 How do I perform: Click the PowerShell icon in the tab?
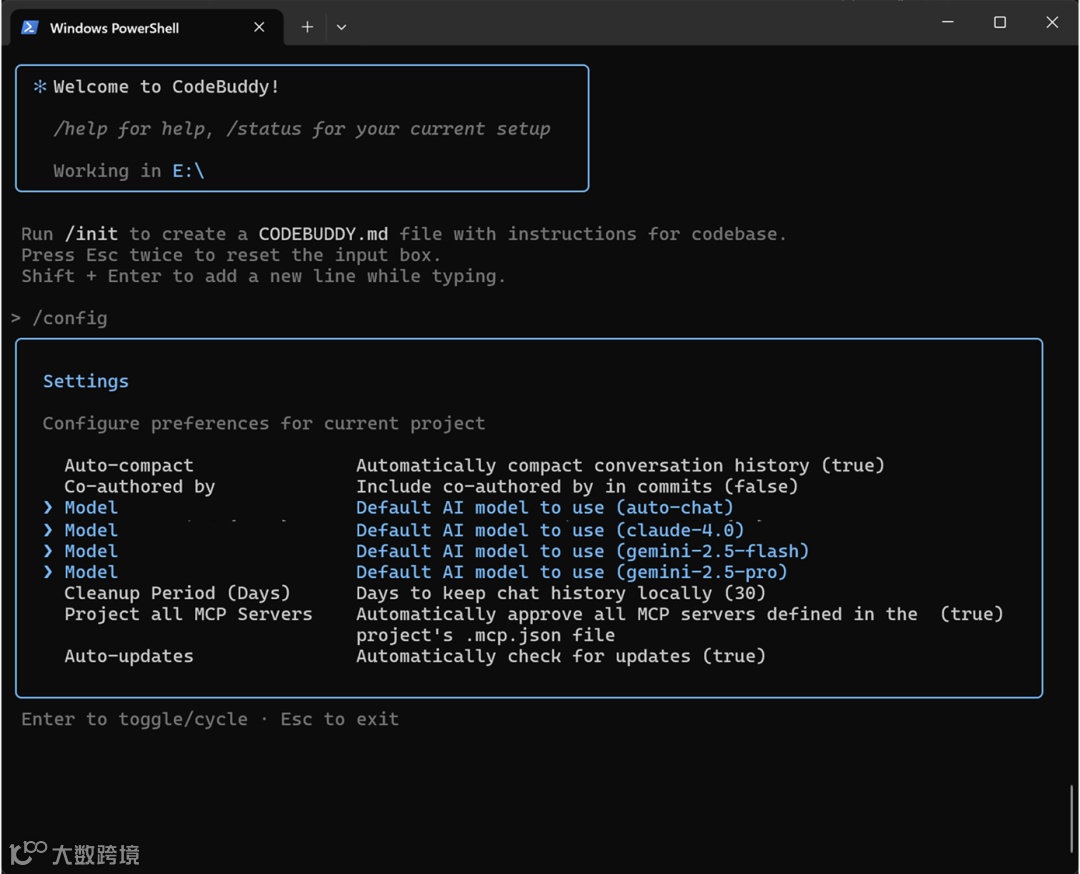tap(30, 28)
